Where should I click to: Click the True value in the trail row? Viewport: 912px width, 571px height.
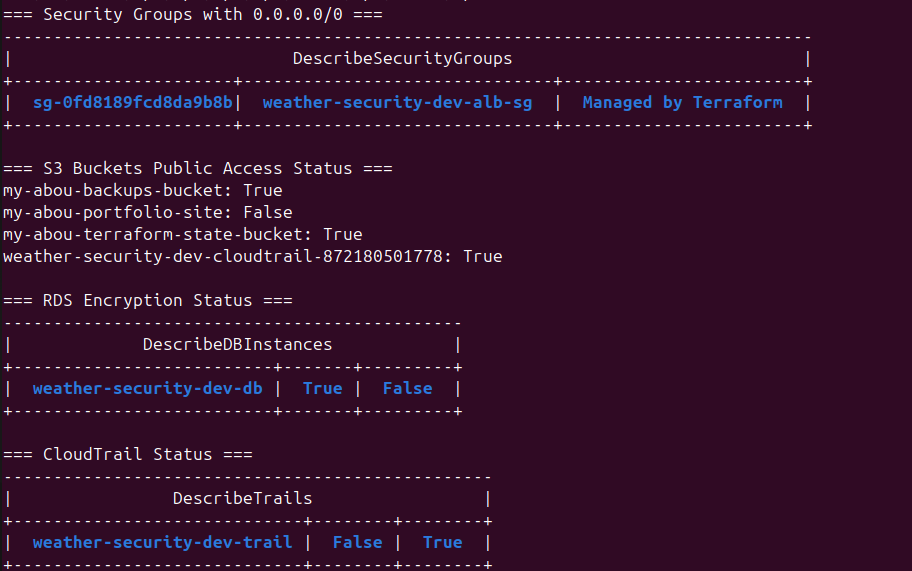[x=443, y=543]
